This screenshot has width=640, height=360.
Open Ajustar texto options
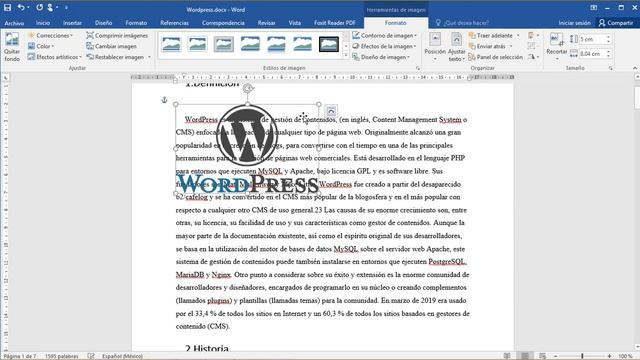click(456, 47)
